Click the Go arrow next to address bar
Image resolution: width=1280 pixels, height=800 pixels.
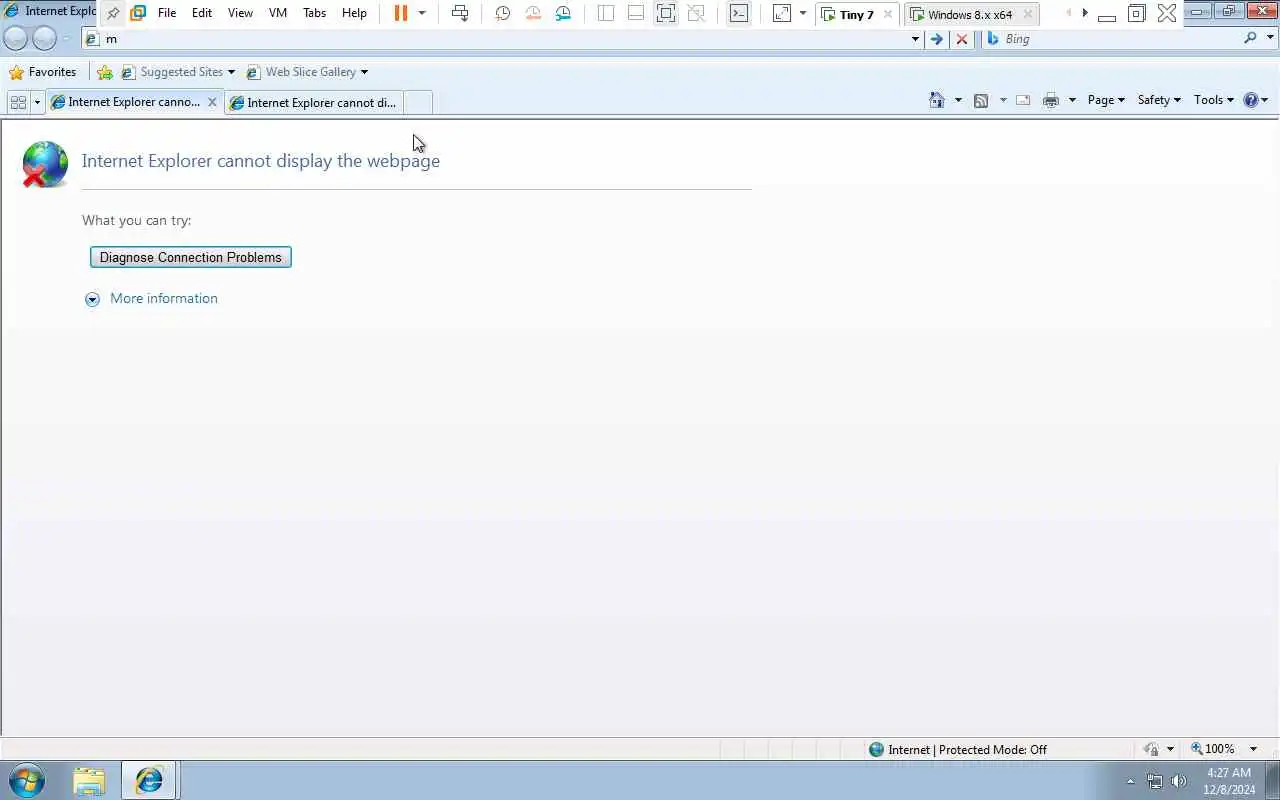click(x=936, y=38)
